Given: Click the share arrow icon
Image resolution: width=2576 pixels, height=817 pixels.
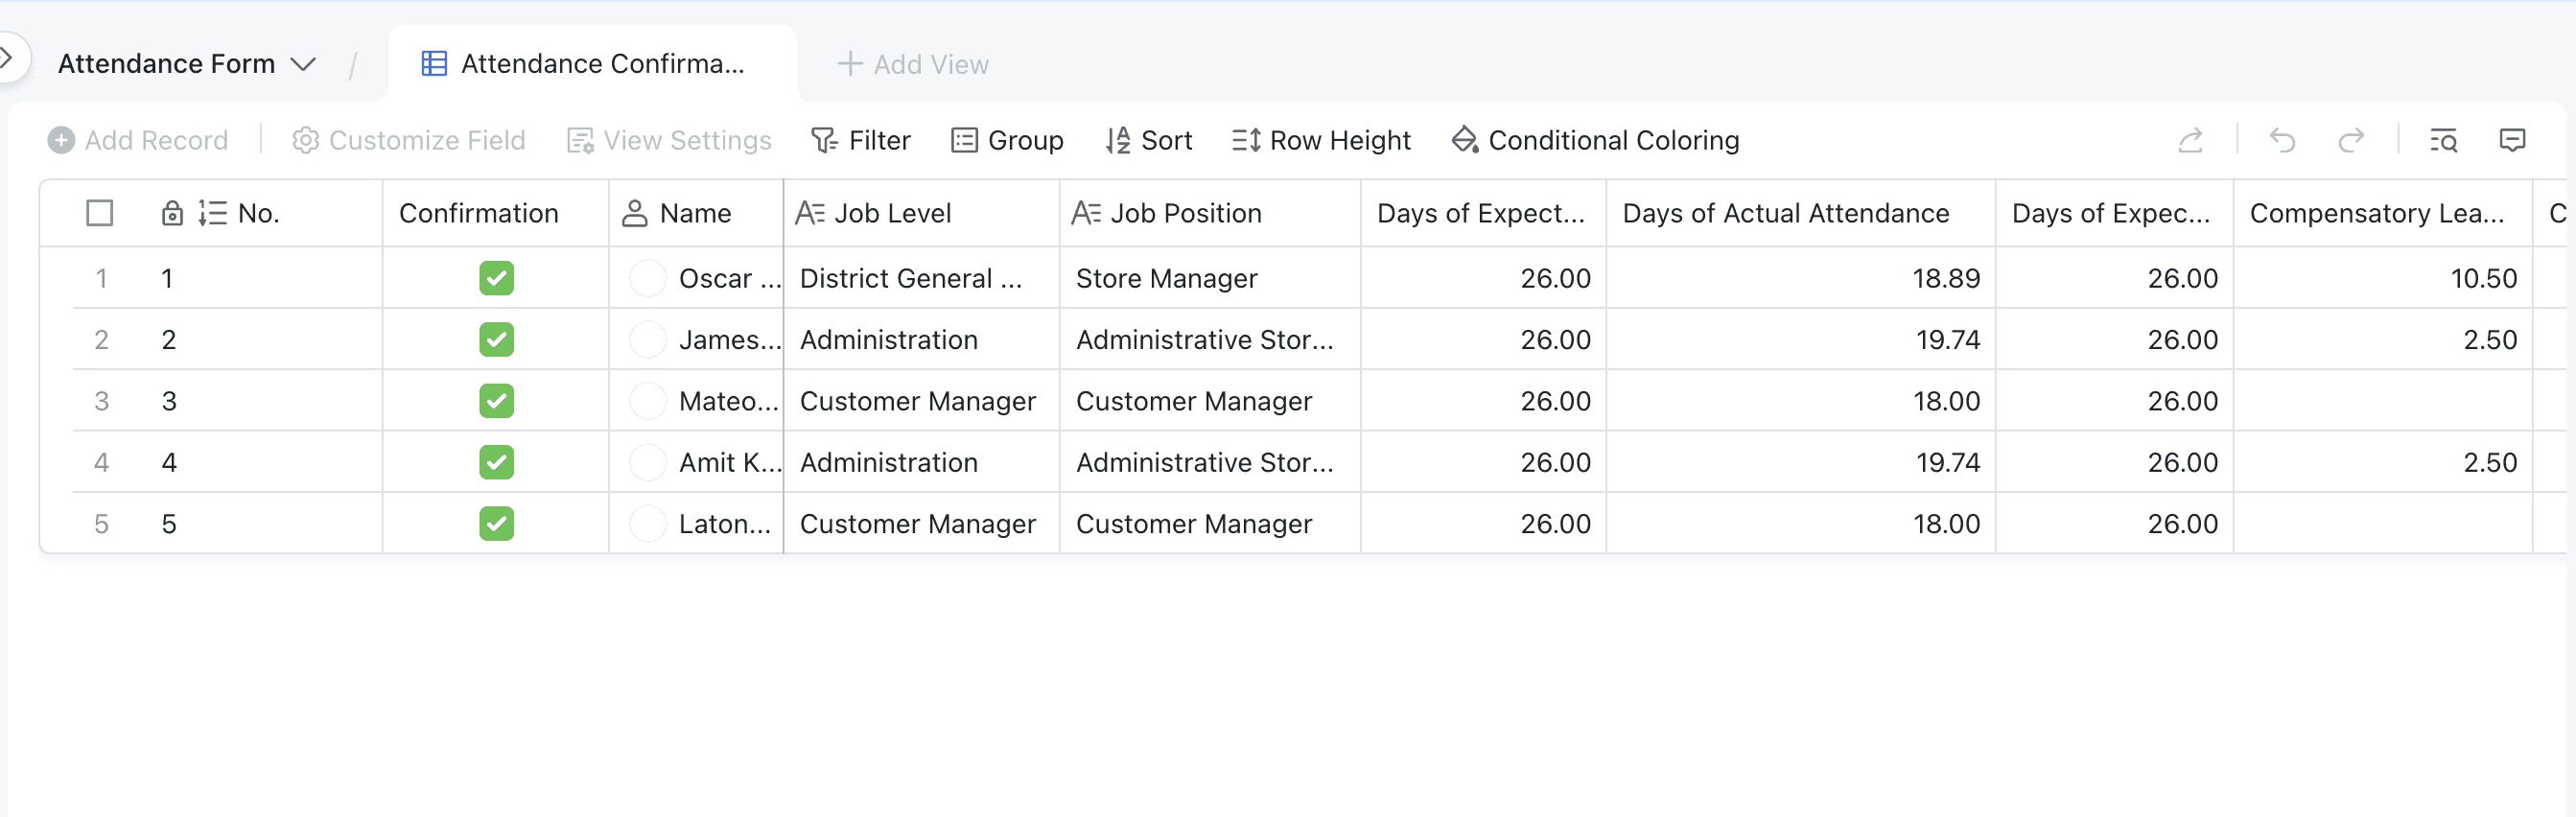Looking at the screenshot, I should pos(2190,140).
